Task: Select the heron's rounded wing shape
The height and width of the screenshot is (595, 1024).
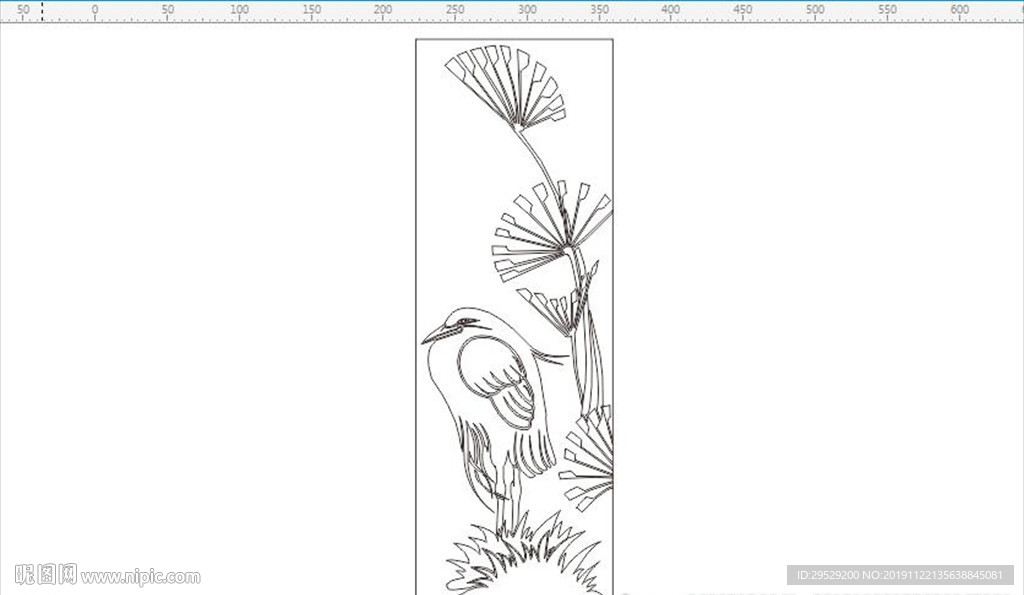Action: pos(496,382)
